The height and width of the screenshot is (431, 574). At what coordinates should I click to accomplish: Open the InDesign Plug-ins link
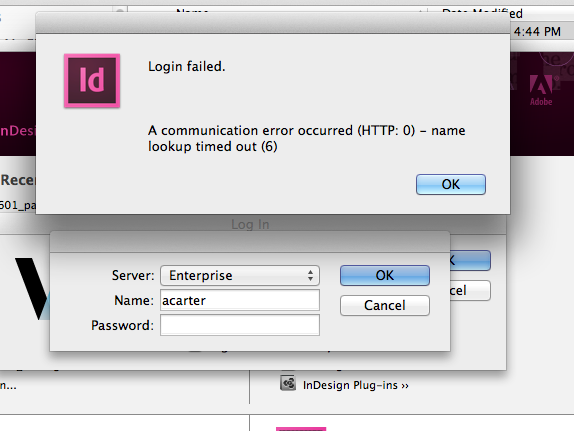(x=355, y=385)
